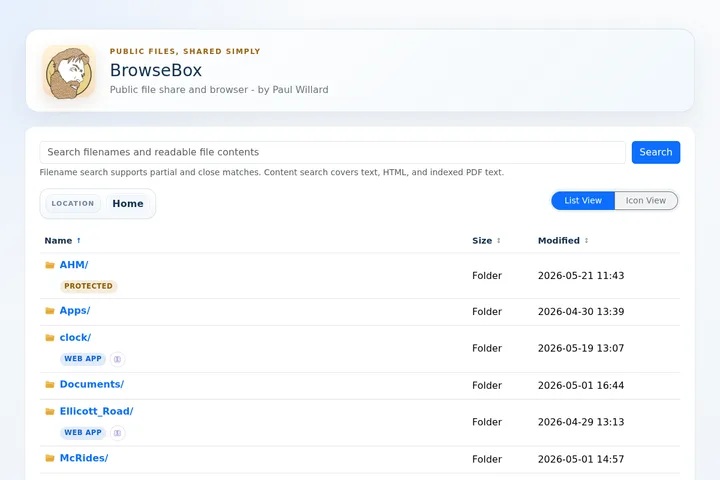Click the Documents folder icon
Image resolution: width=720 pixels, height=480 pixels.
click(x=50, y=384)
